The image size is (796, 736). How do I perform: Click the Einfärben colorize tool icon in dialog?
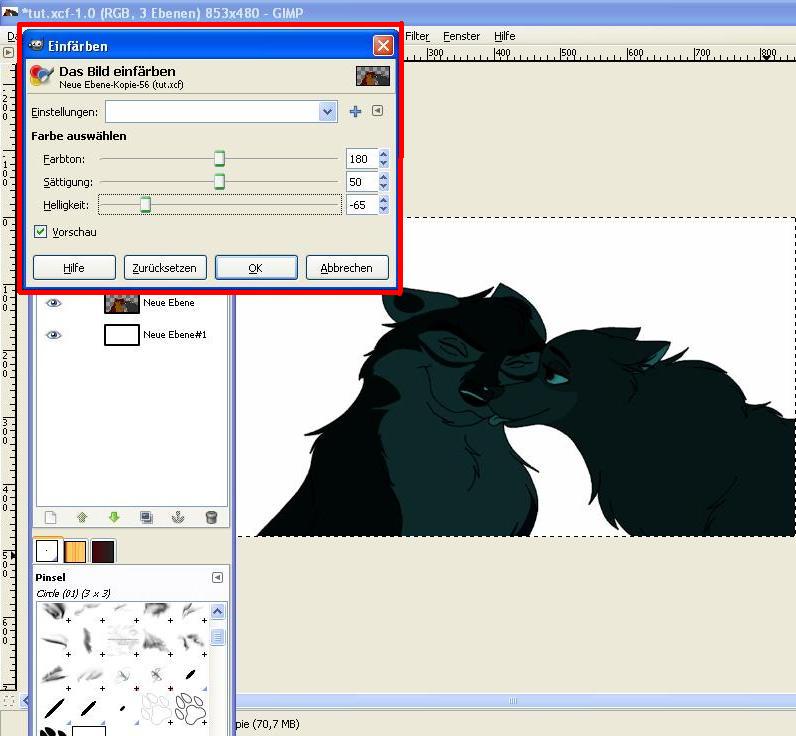[x=41, y=76]
